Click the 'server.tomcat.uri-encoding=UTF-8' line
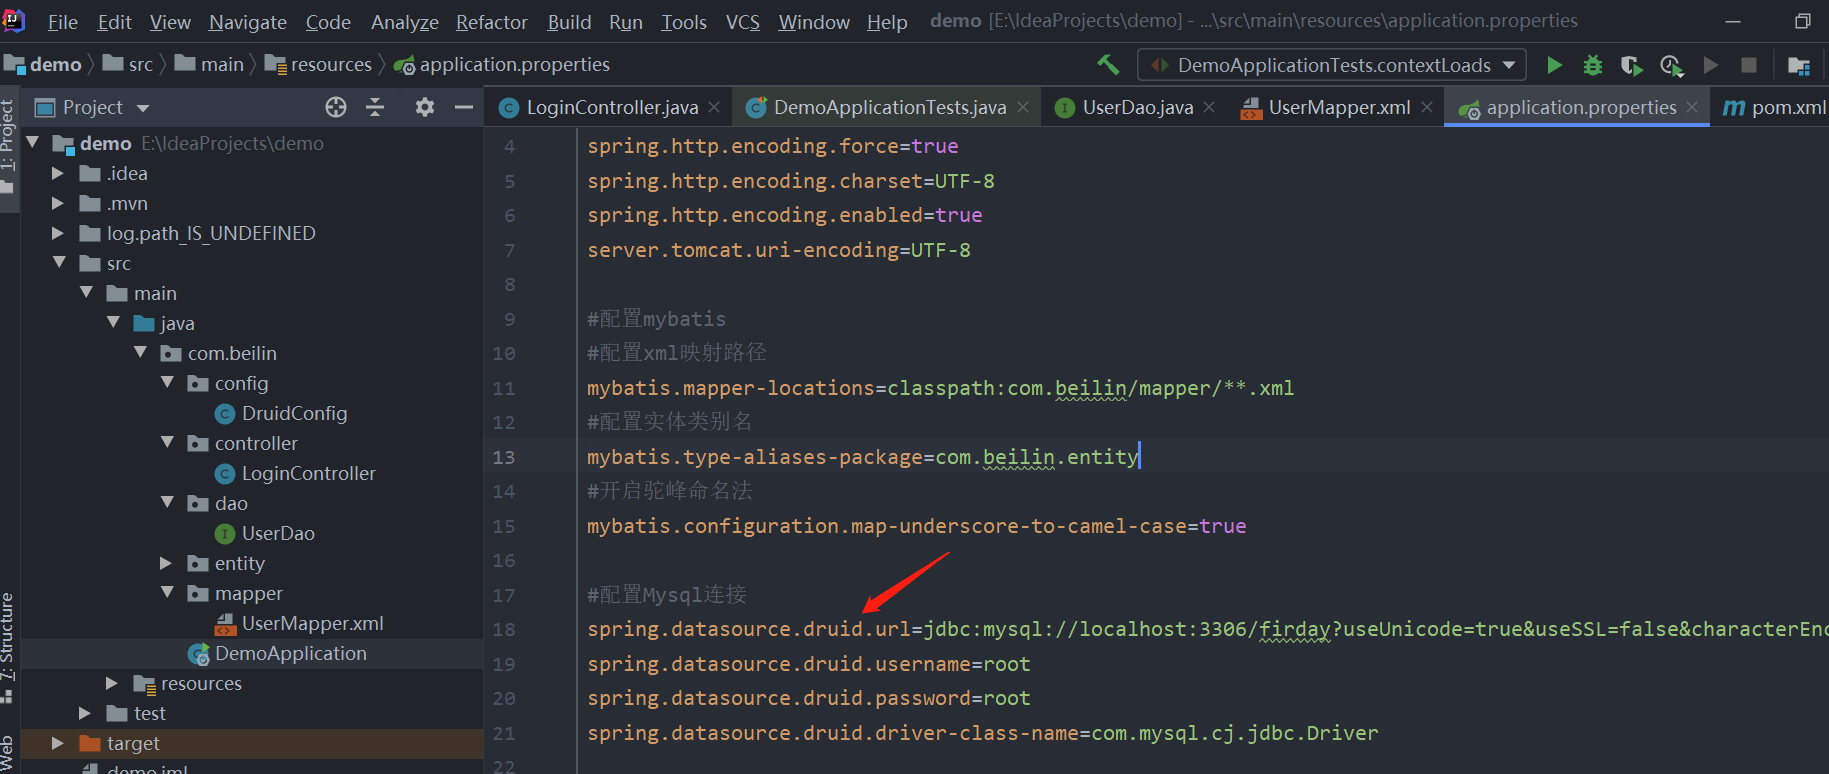The height and width of the screenshot is (774, 1829). pos(779,250)
